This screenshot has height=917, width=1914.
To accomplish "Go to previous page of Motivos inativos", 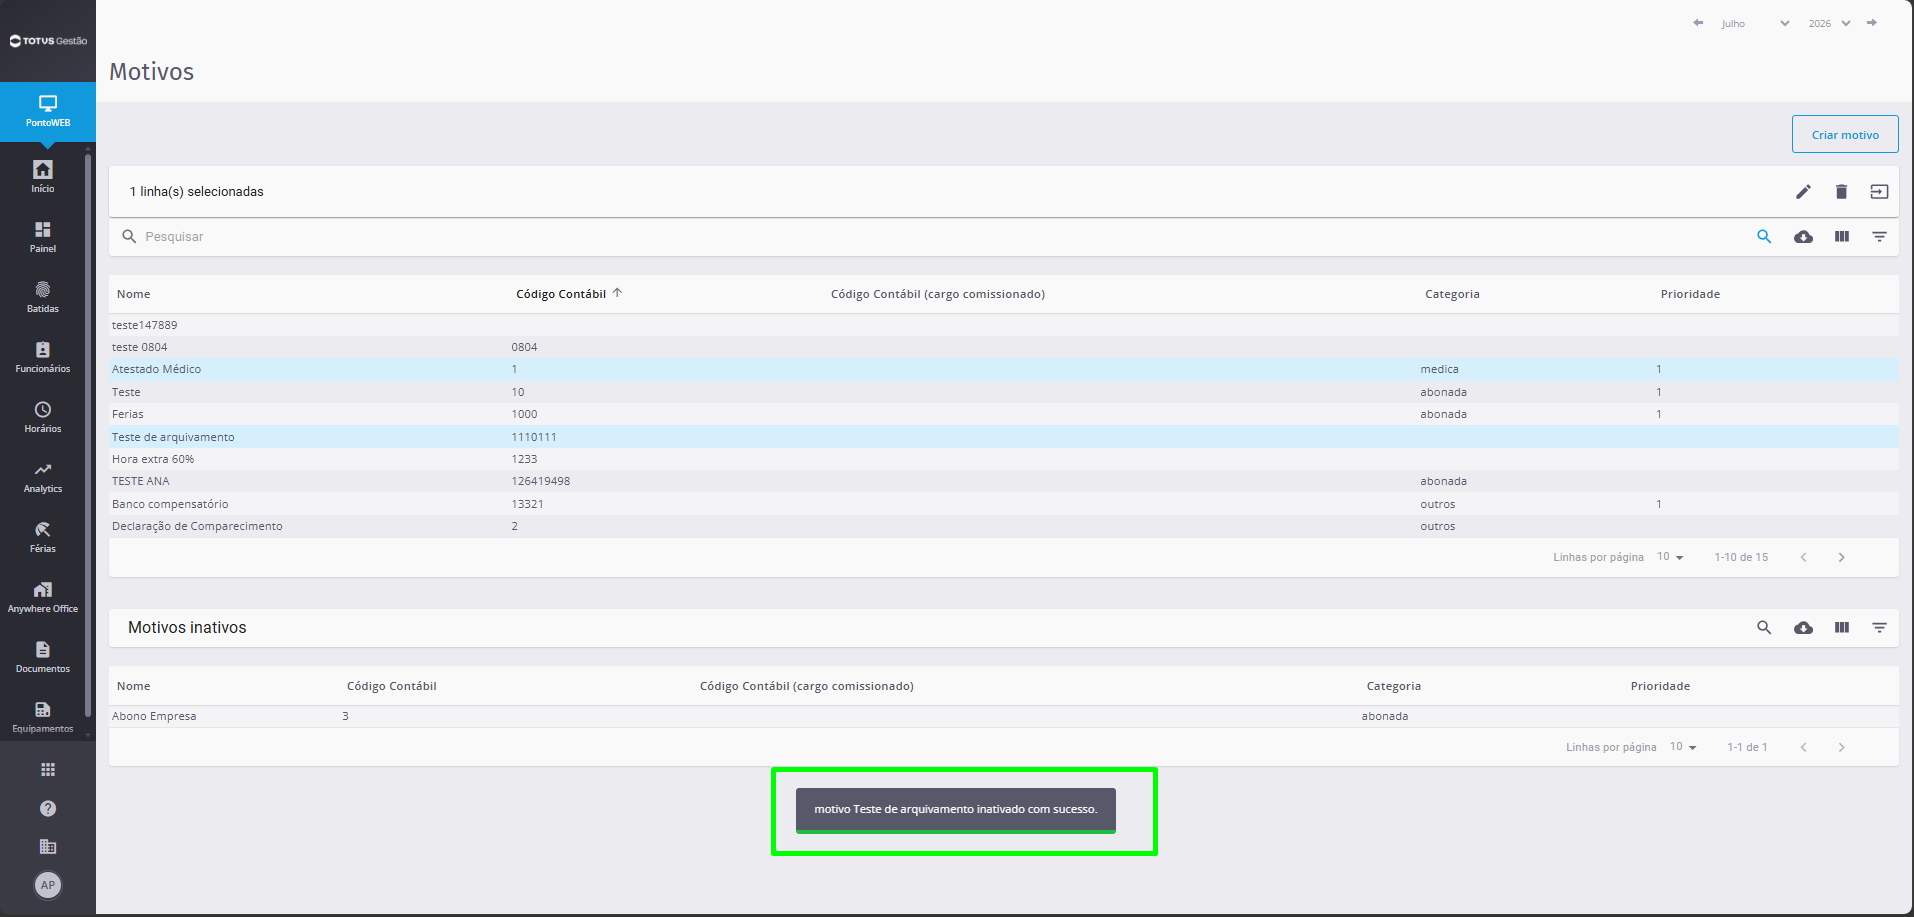I will pyautogui.click(x=1803, y=747).
